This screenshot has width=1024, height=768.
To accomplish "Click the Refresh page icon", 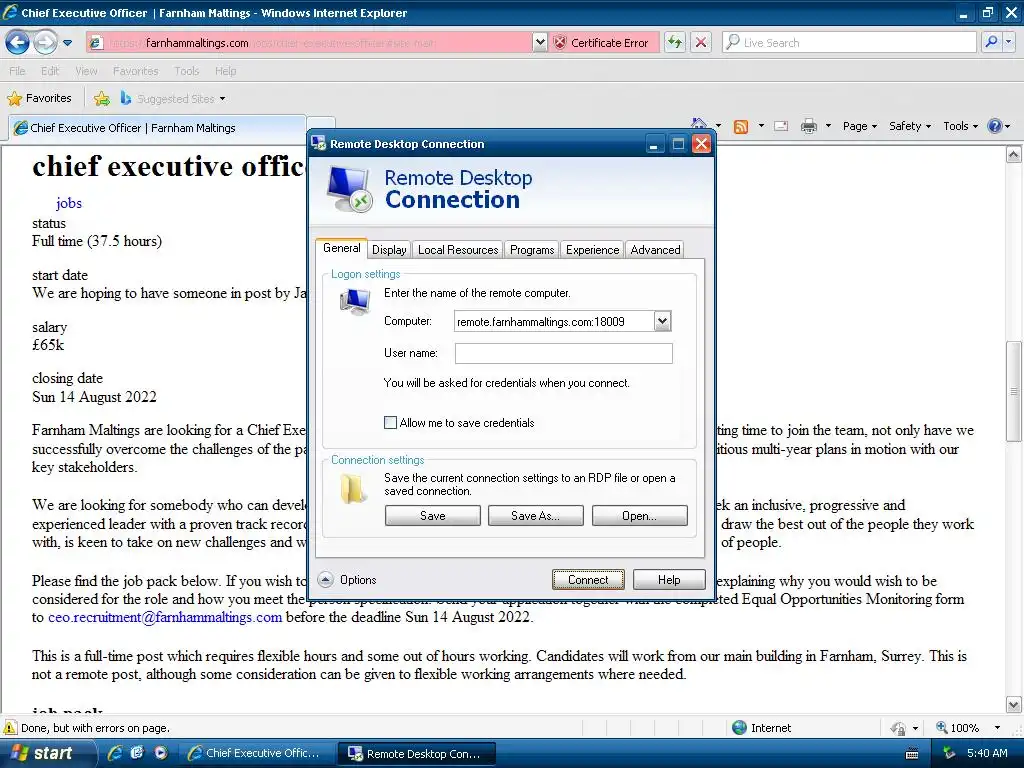I will pyautogui.click(x=675, y=43).
